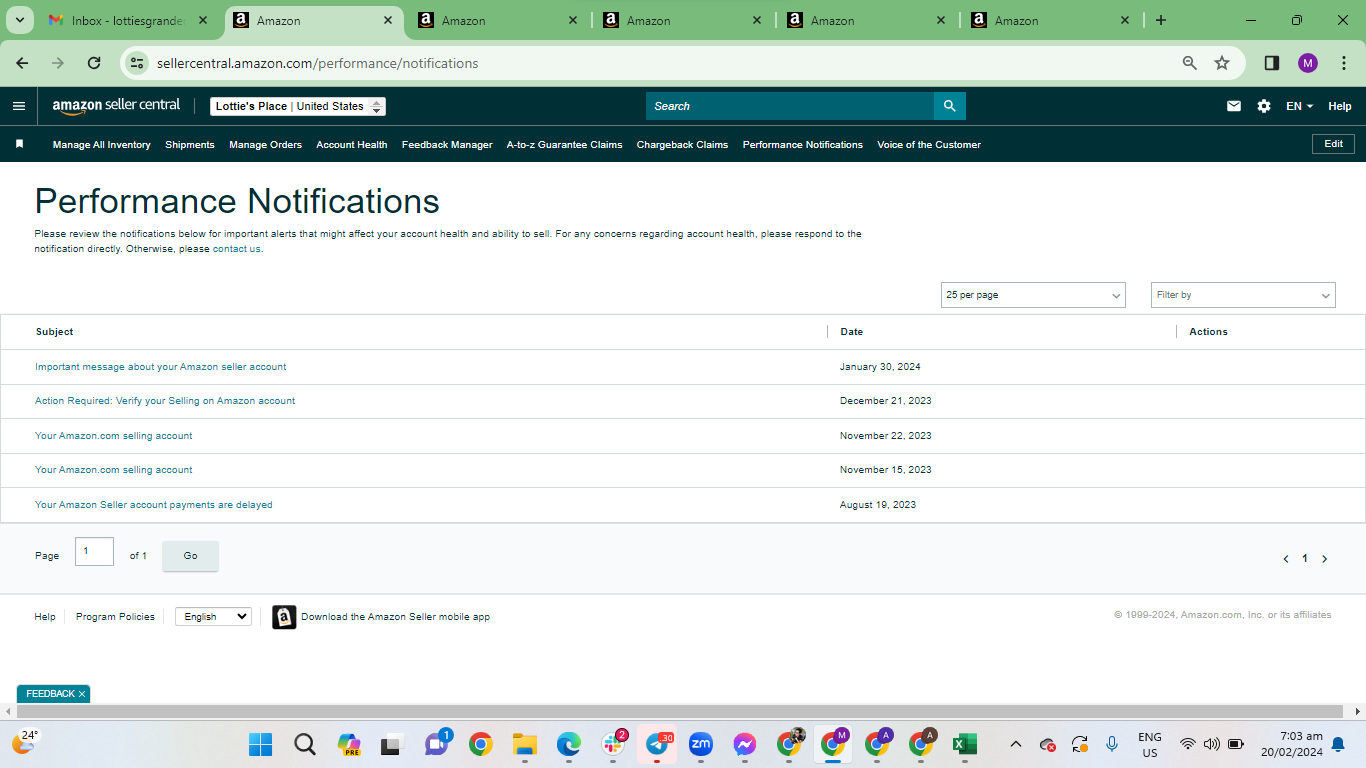Open the Chrome side panel icon

click(1272, 63)
